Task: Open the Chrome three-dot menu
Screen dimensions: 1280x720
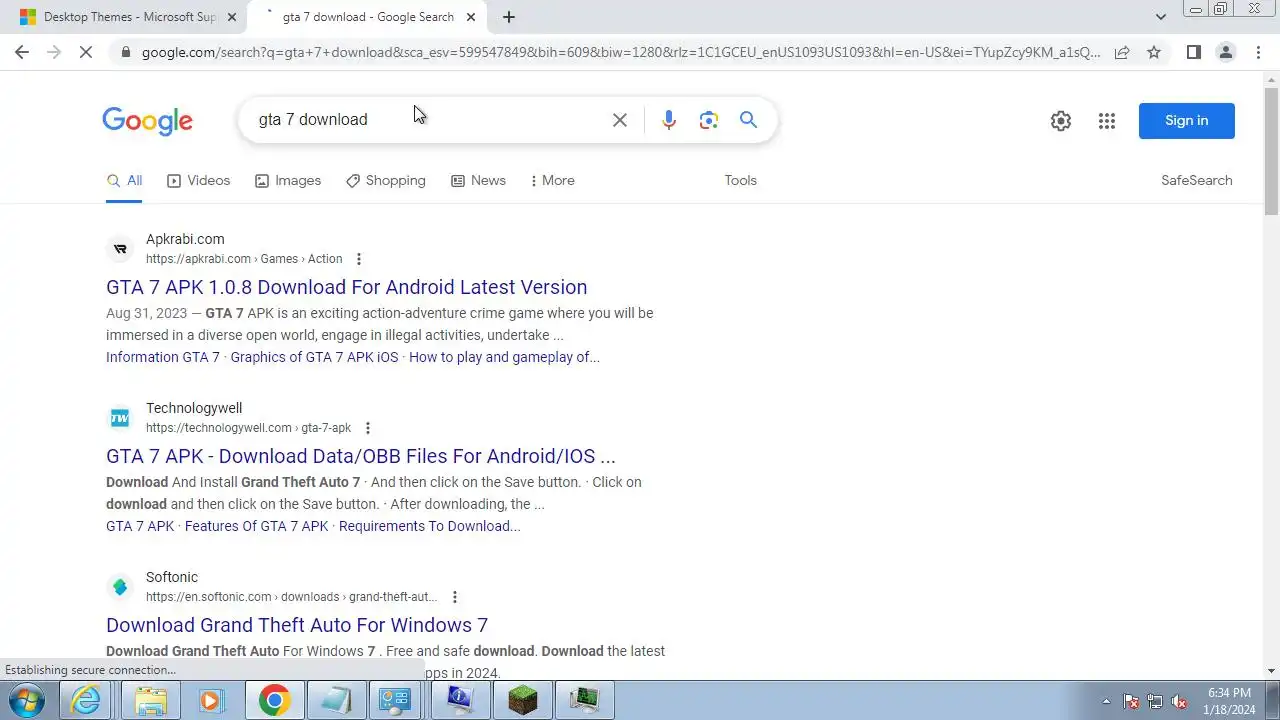Action: tap(1257, 52)
